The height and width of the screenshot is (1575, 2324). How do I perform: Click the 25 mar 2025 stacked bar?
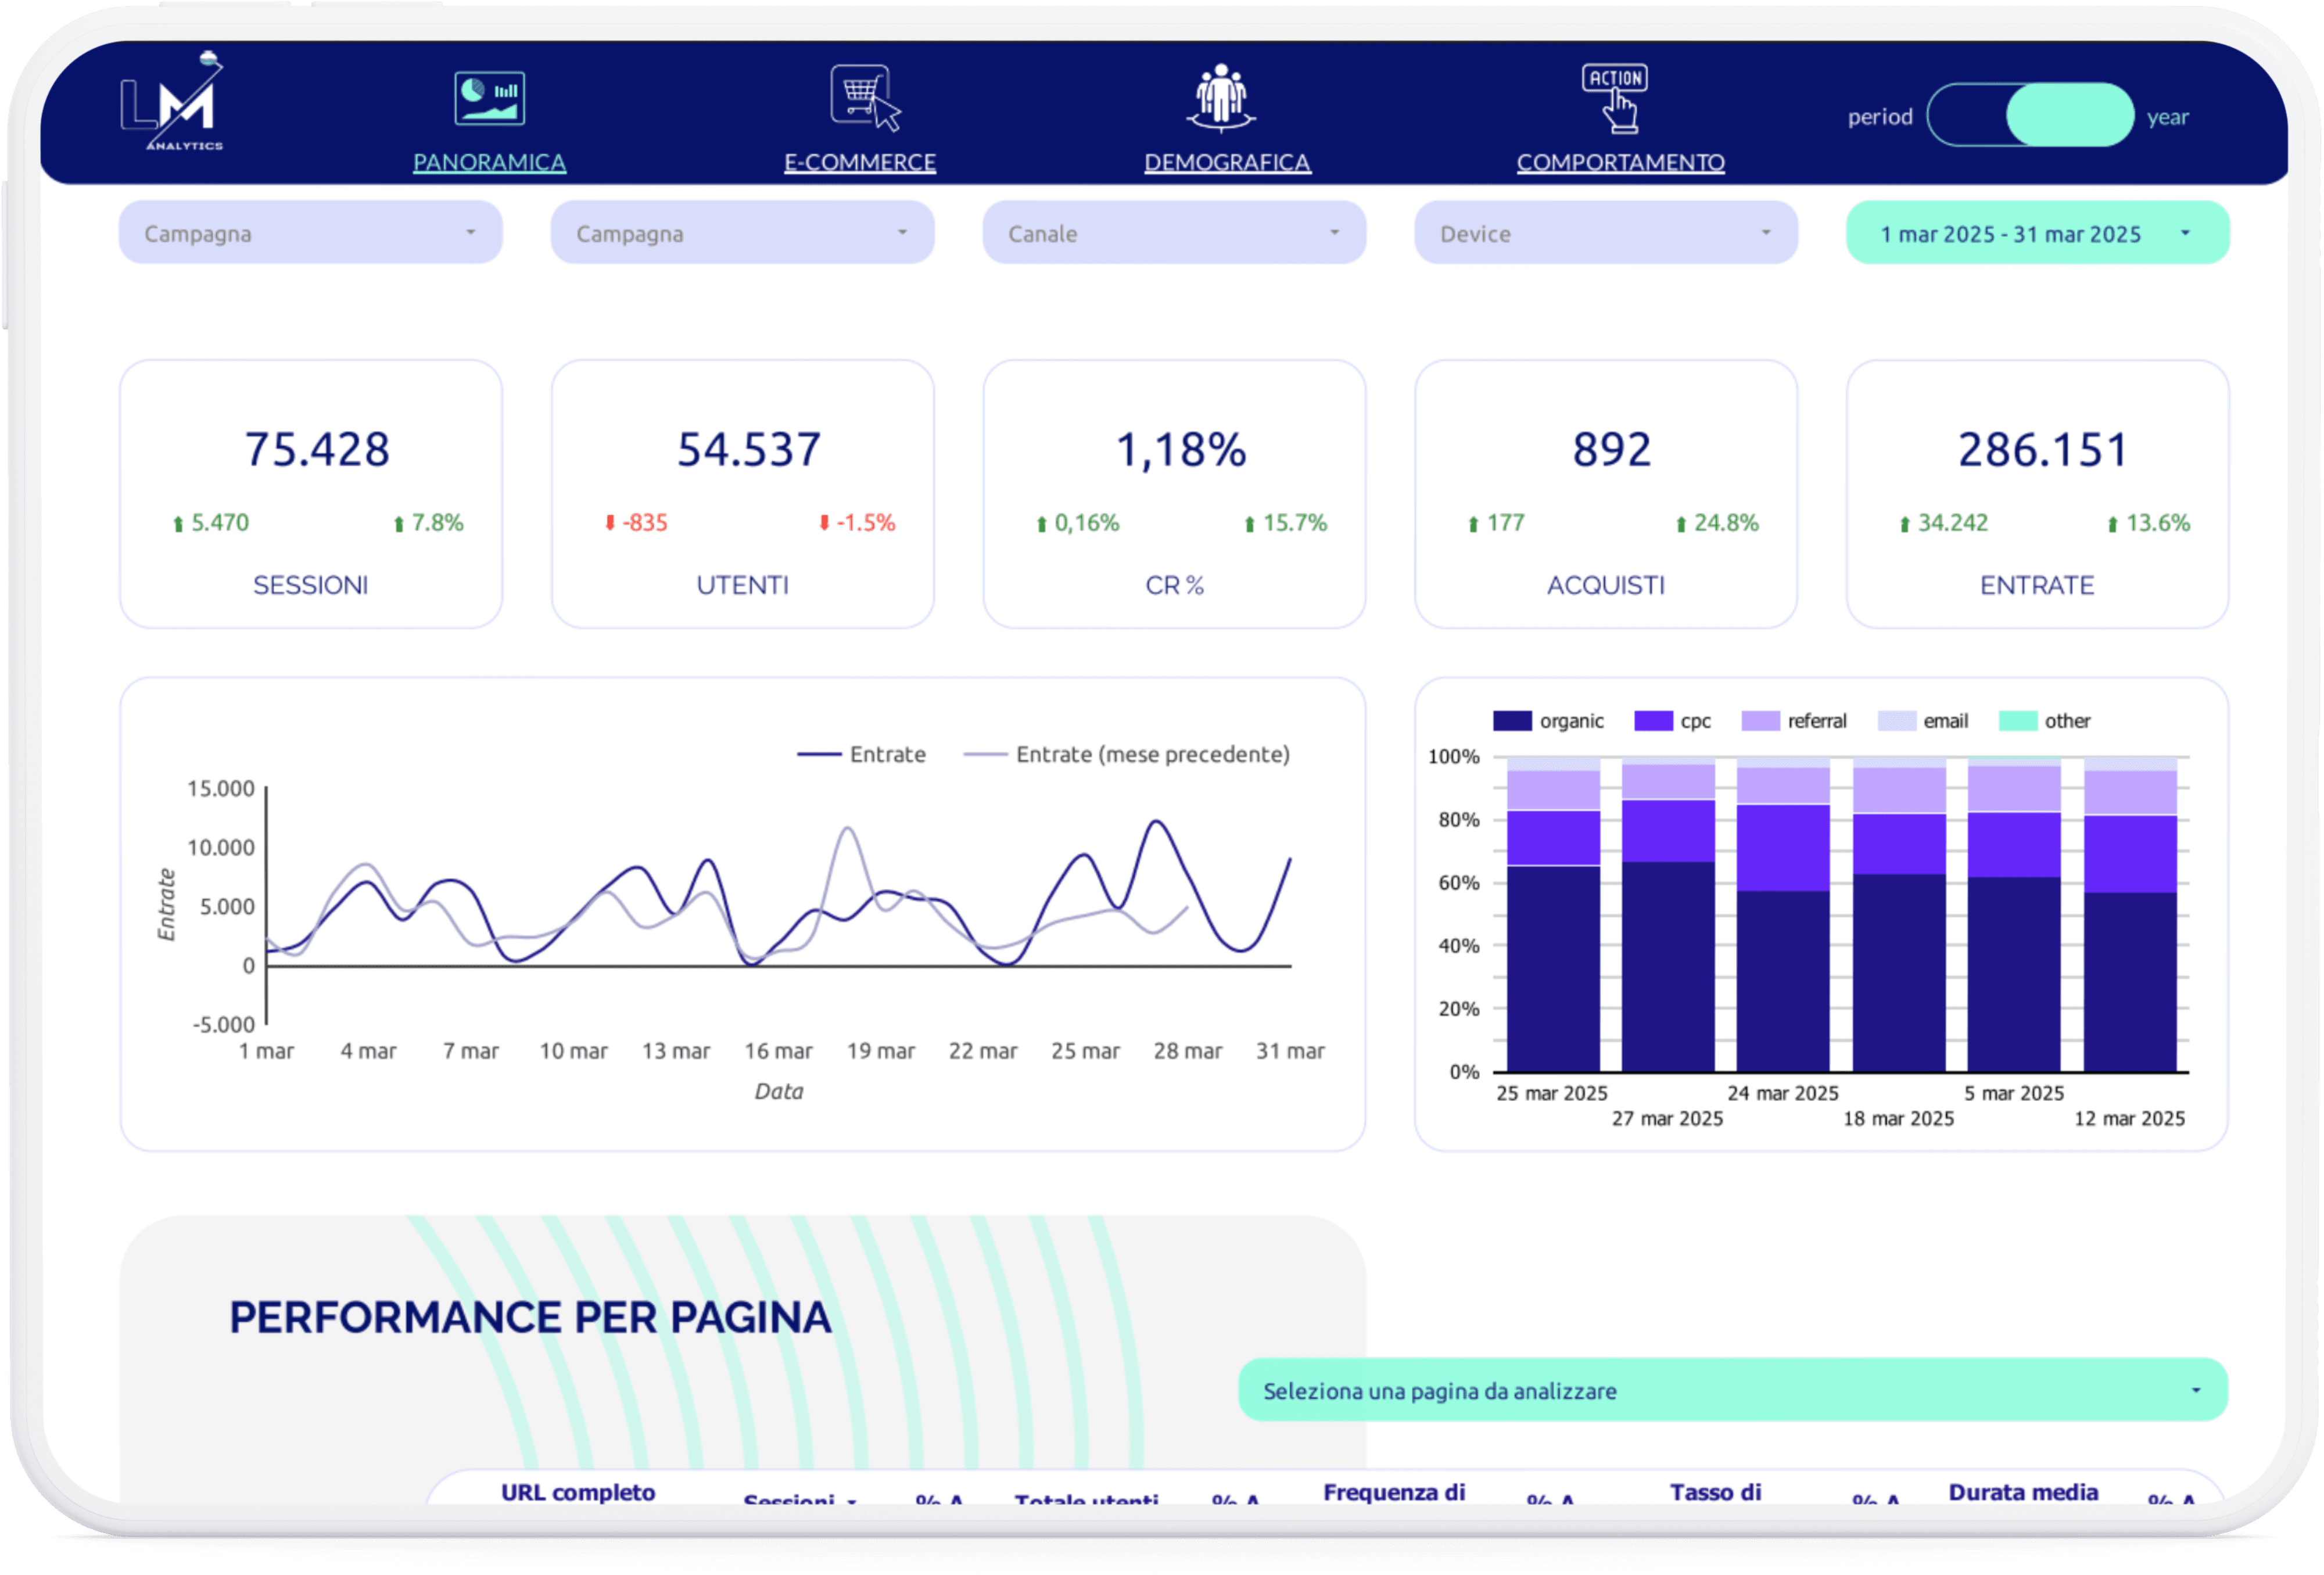1553,915
